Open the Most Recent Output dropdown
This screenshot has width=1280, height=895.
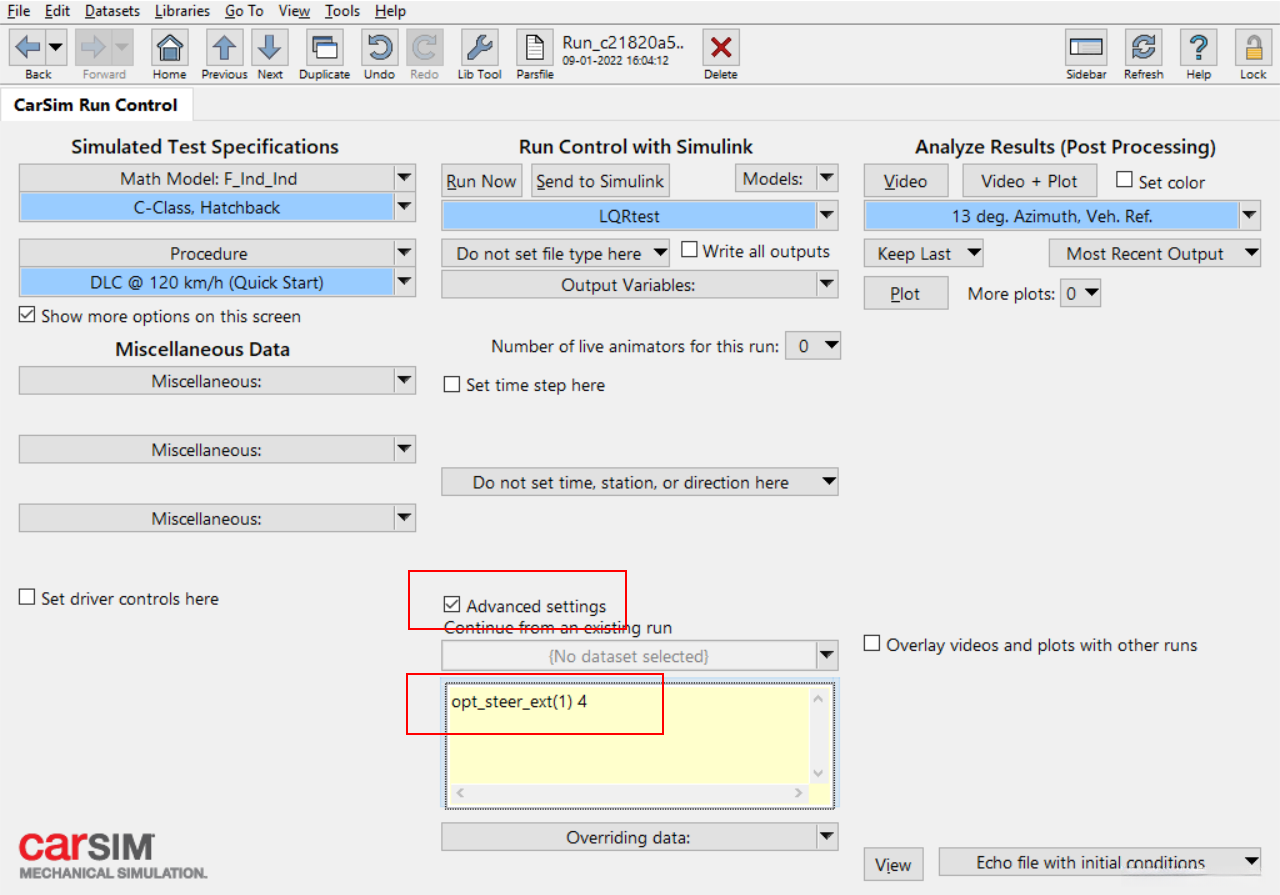coord(1155,254)
